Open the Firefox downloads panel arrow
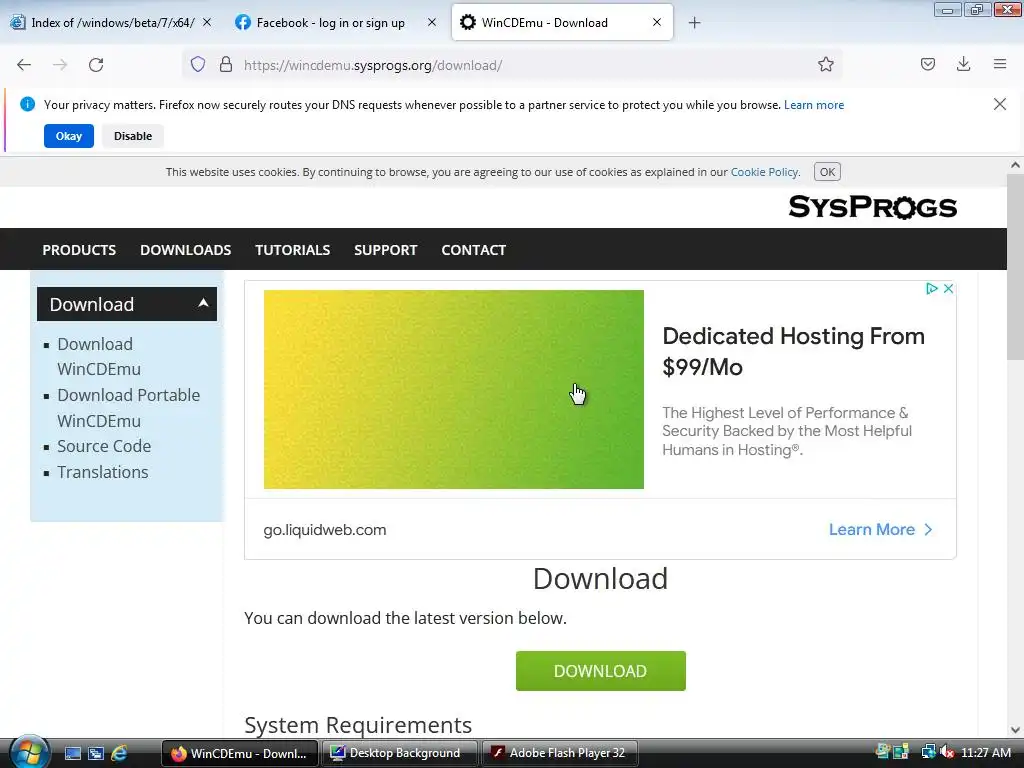The image size is (1024, 768). point(963,64)
